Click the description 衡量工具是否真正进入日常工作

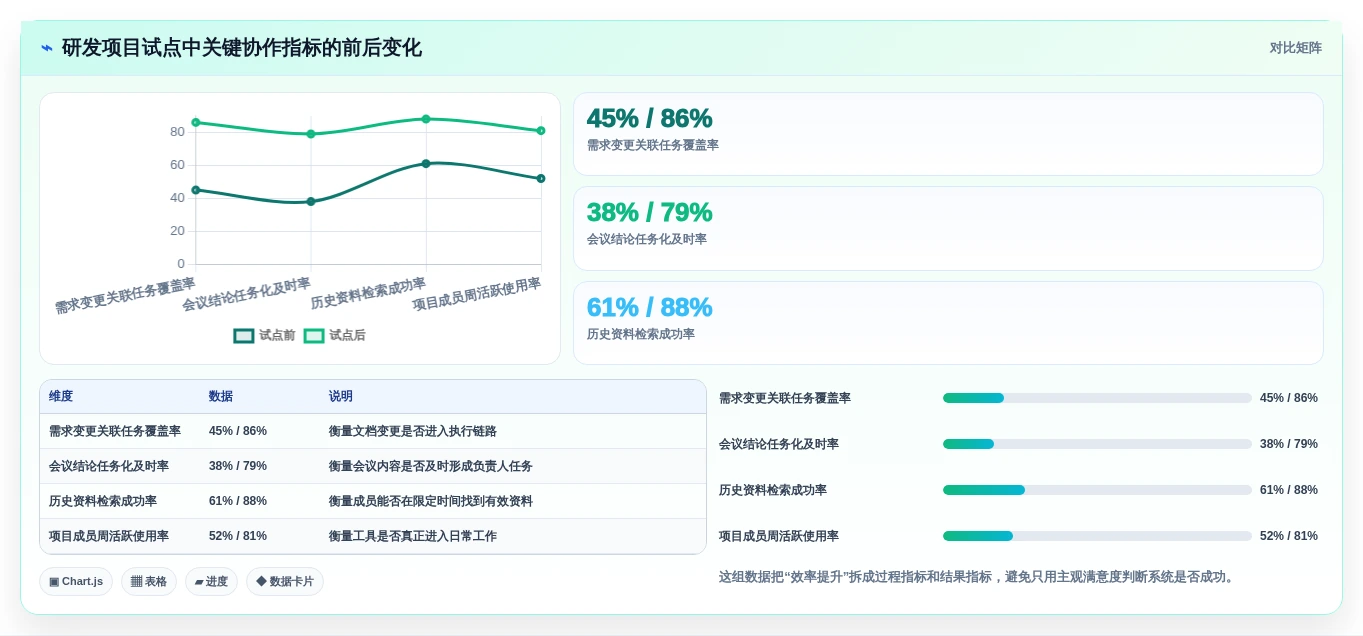(413, 537)
